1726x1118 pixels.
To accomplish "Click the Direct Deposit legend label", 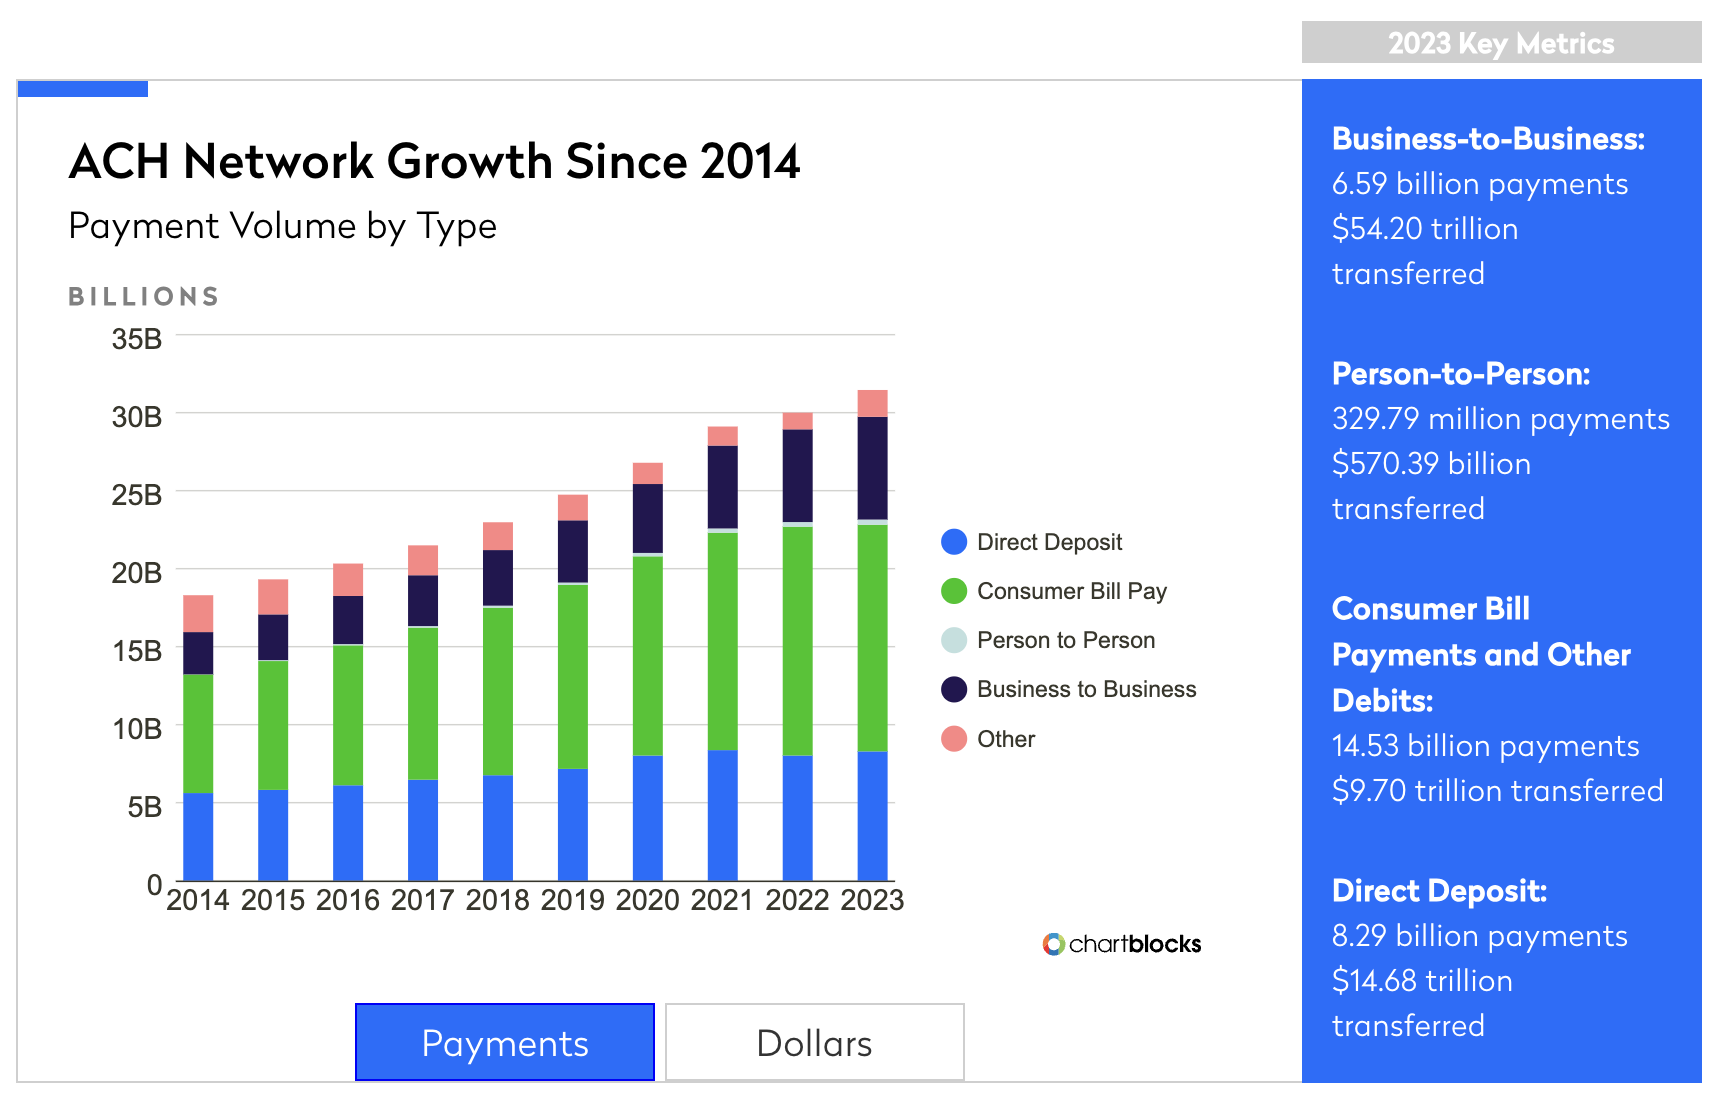I will click(1049, 542).
